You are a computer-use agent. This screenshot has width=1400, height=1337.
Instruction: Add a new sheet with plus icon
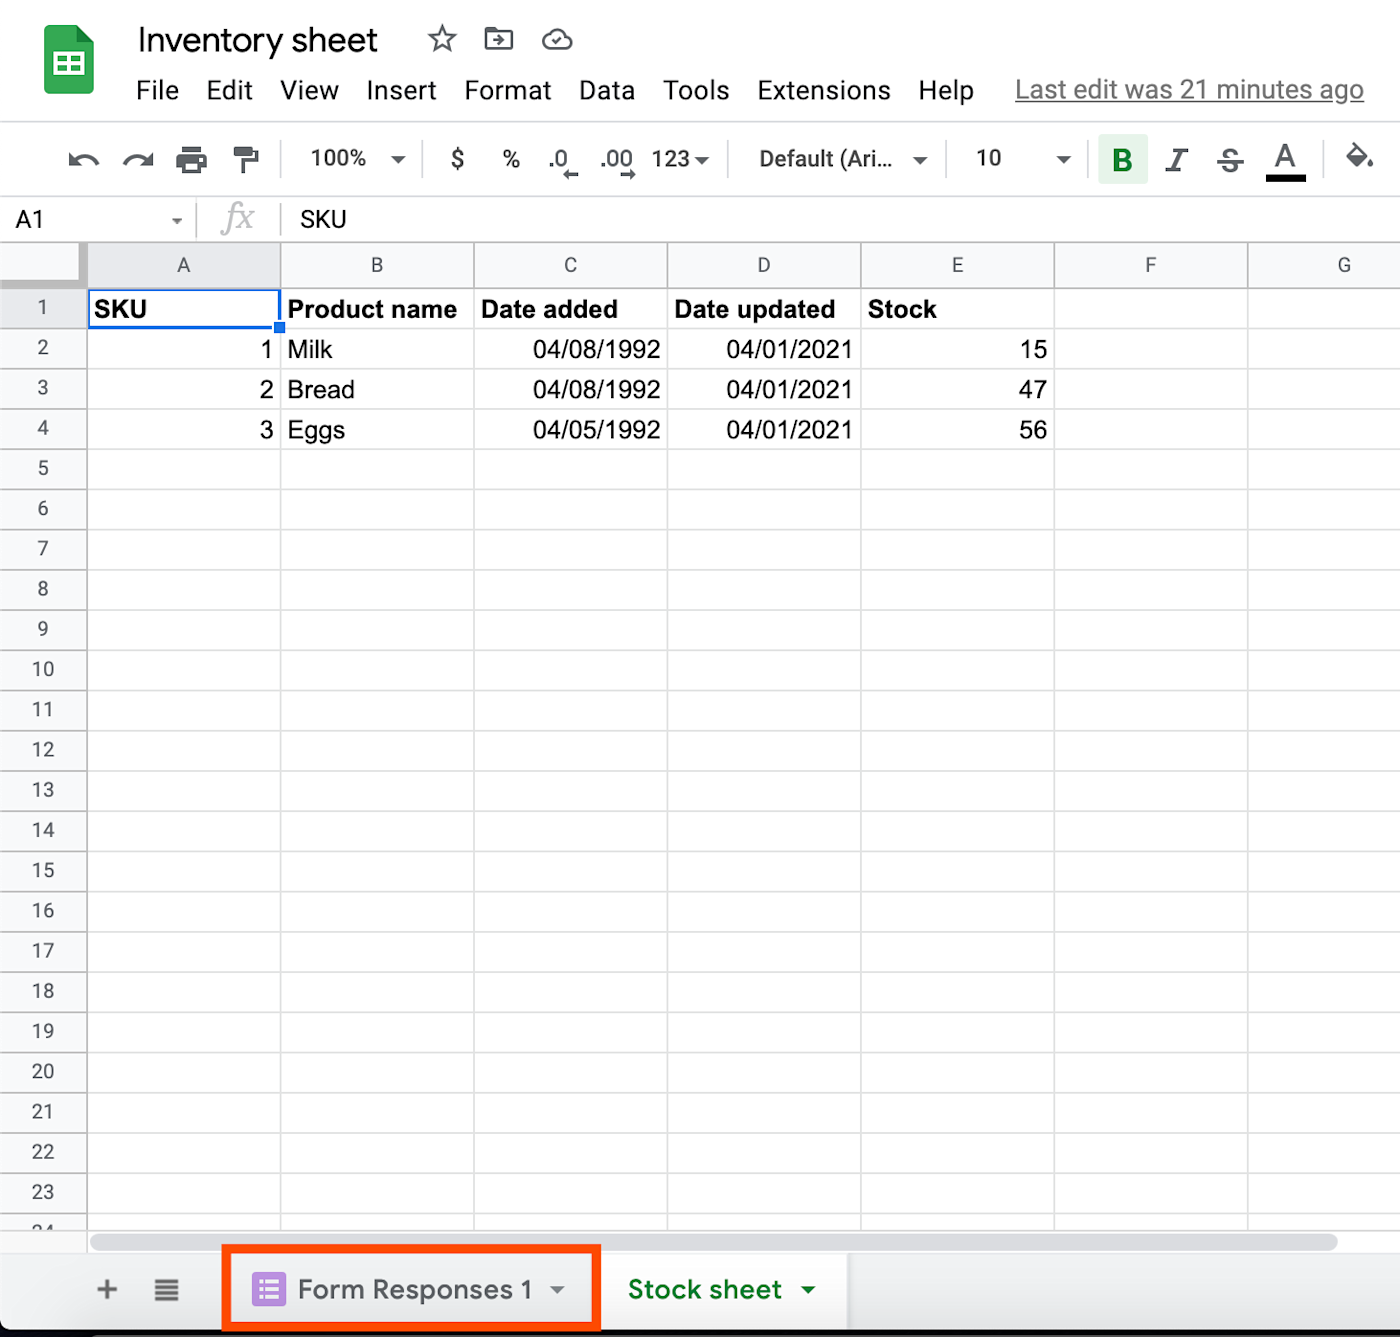coord(107,1289)
